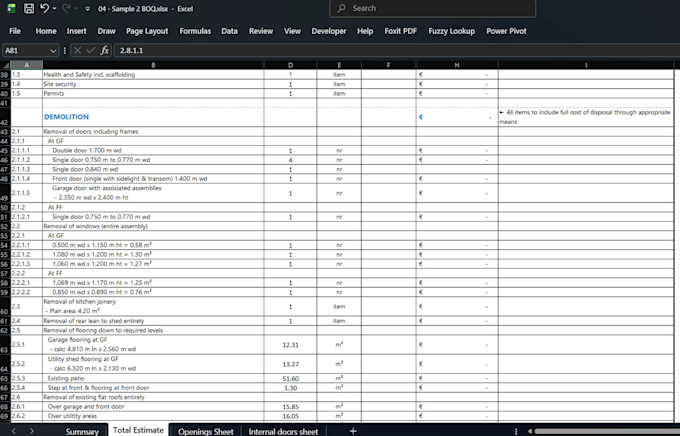680x436 pixels.
Task: Click the Redo arrow icon
Action: pos(66,8)
